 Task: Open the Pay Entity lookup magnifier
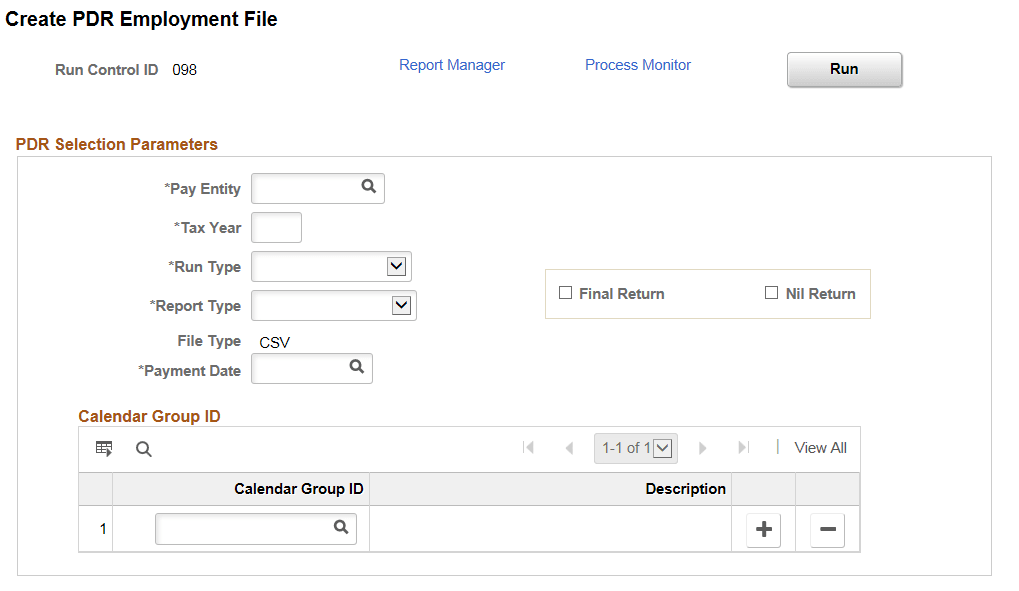click(x=369, y=188)
